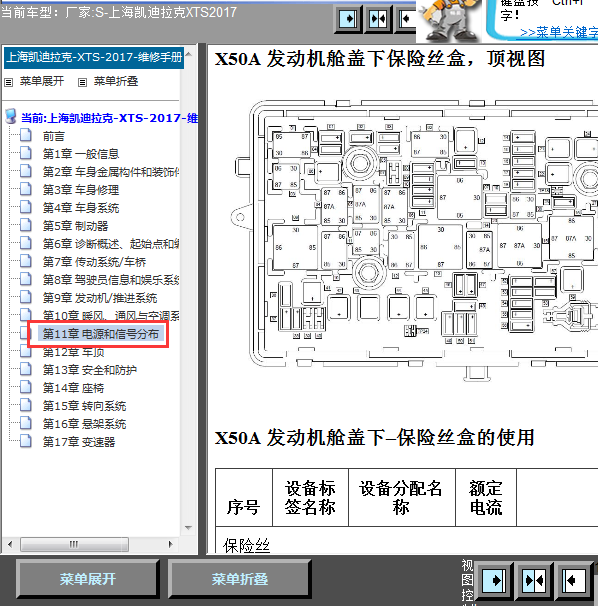This screenshot has height=606, width=598.
Task: Select chapter 第4章 车身系统
Action: click(x=81, y=208)
